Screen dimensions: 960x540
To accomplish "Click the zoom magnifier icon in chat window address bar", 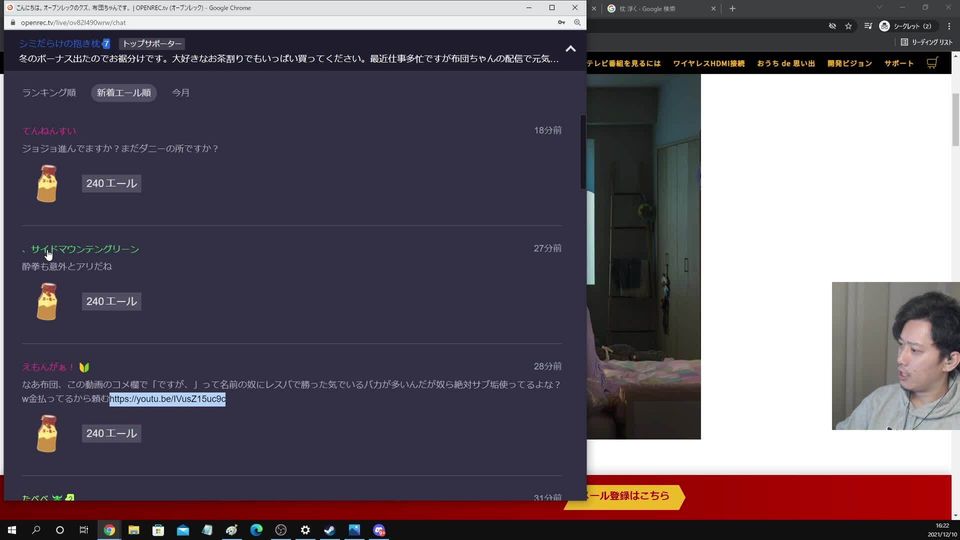I will point(577,23).
